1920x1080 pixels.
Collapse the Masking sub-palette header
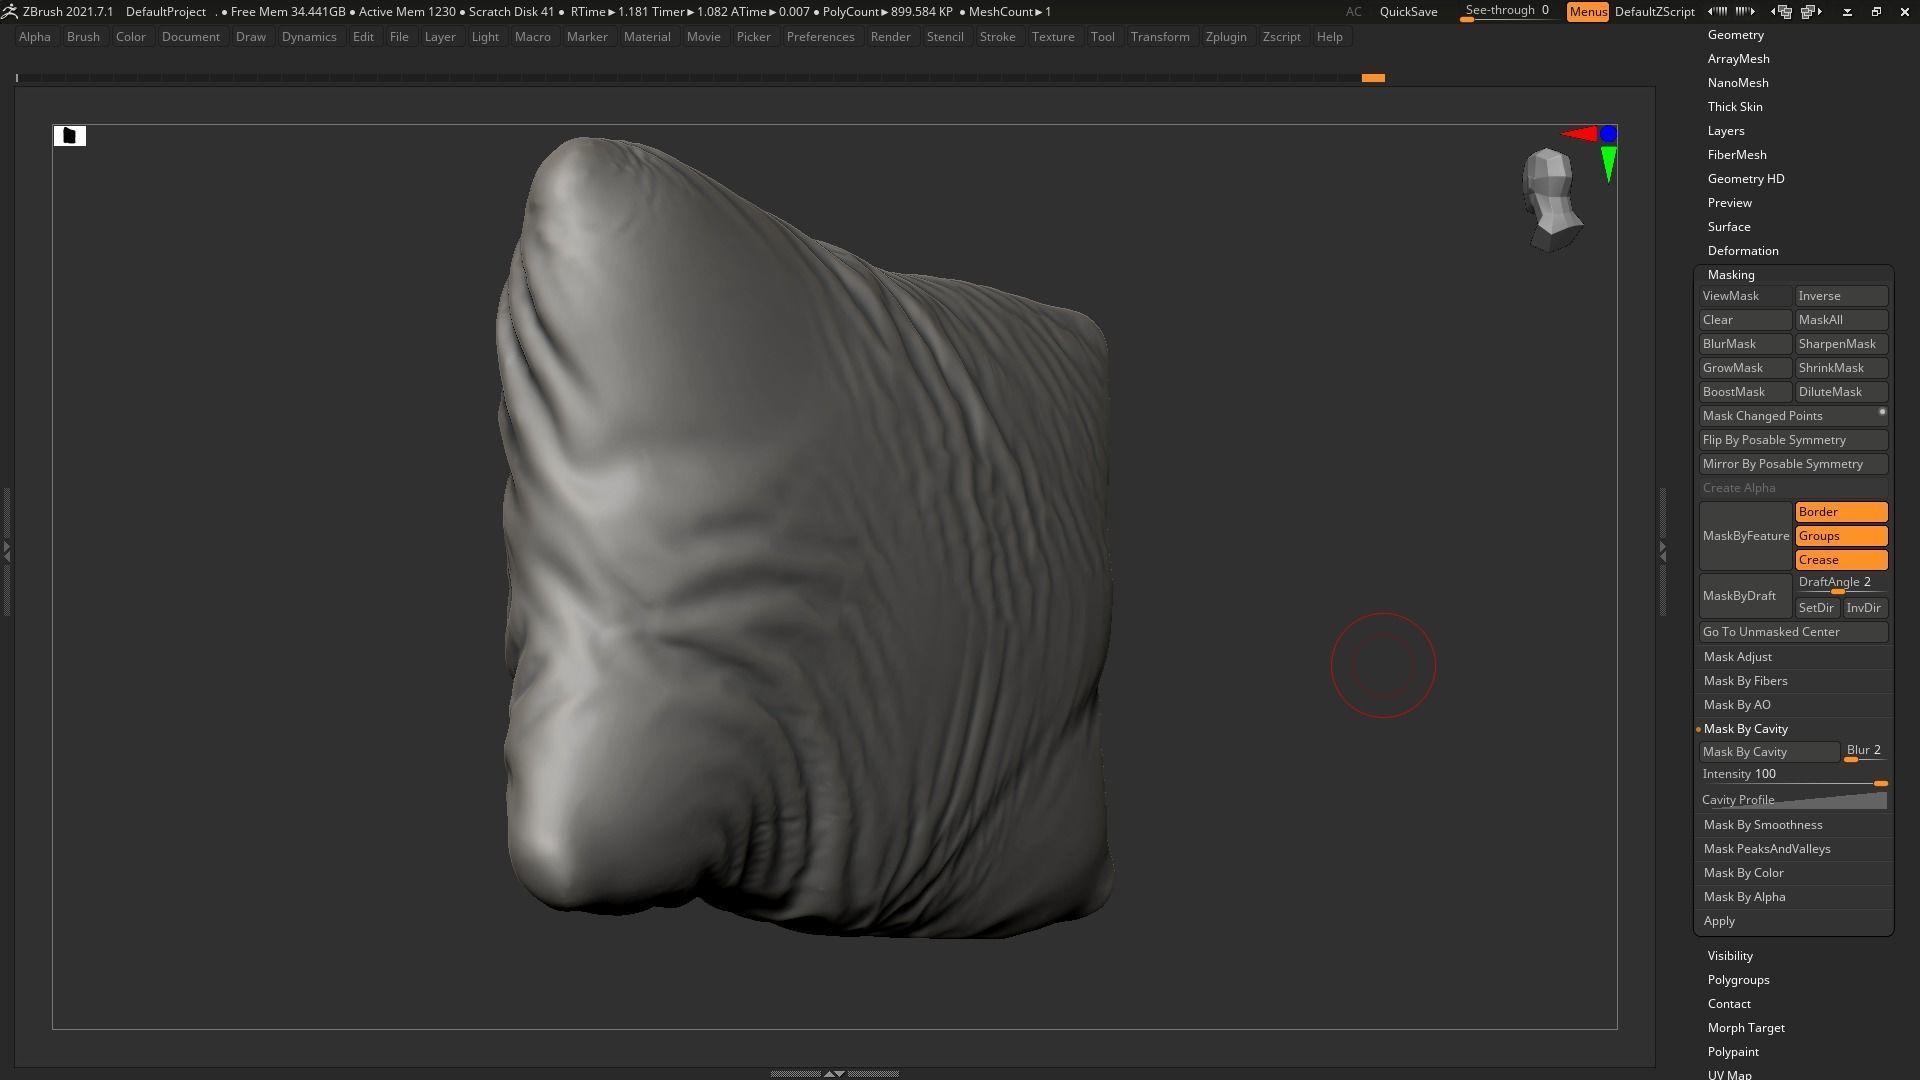pyautogui.click(x=1731, y=275)
